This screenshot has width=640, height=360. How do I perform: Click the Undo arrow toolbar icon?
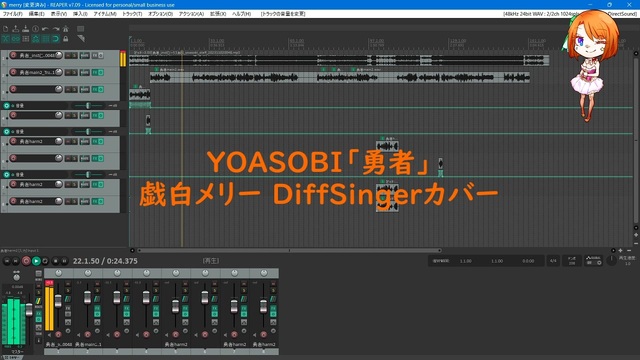[45, 29]
